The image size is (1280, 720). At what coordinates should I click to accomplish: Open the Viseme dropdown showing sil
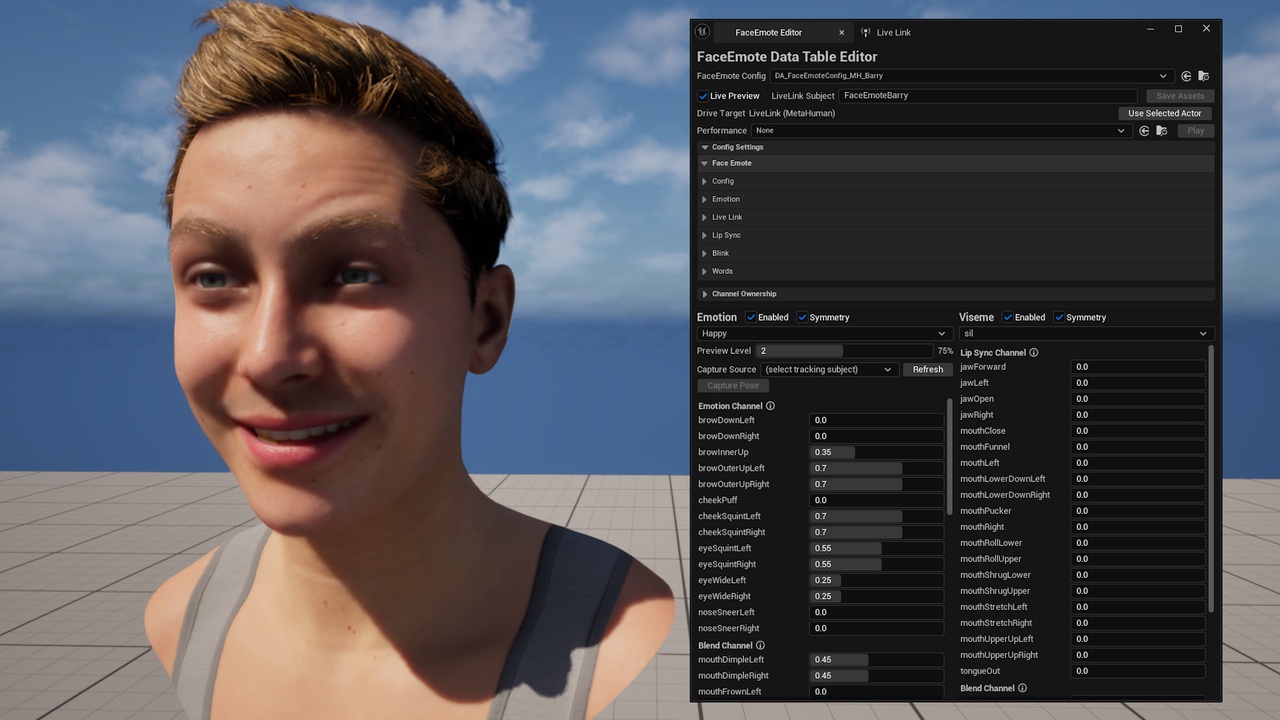pos(1085,334)
